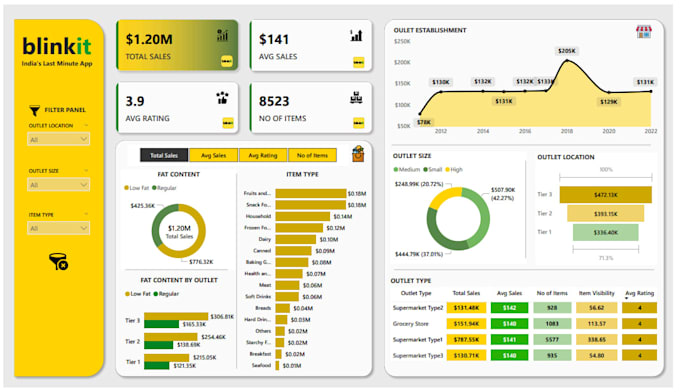Screen dimensions: 680x392
Task: Click the store icon in Outlet Establishment
Action: tap(644, 32)
